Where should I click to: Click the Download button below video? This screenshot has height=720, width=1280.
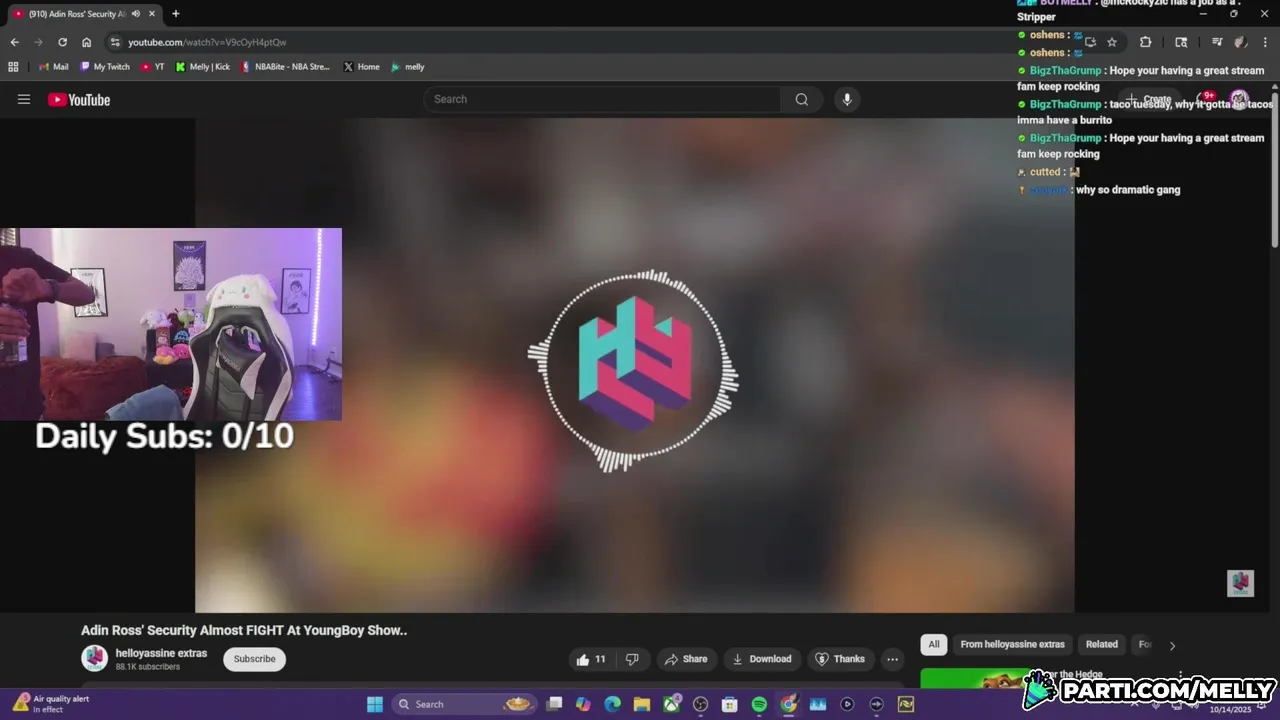[x=762, y=659]
